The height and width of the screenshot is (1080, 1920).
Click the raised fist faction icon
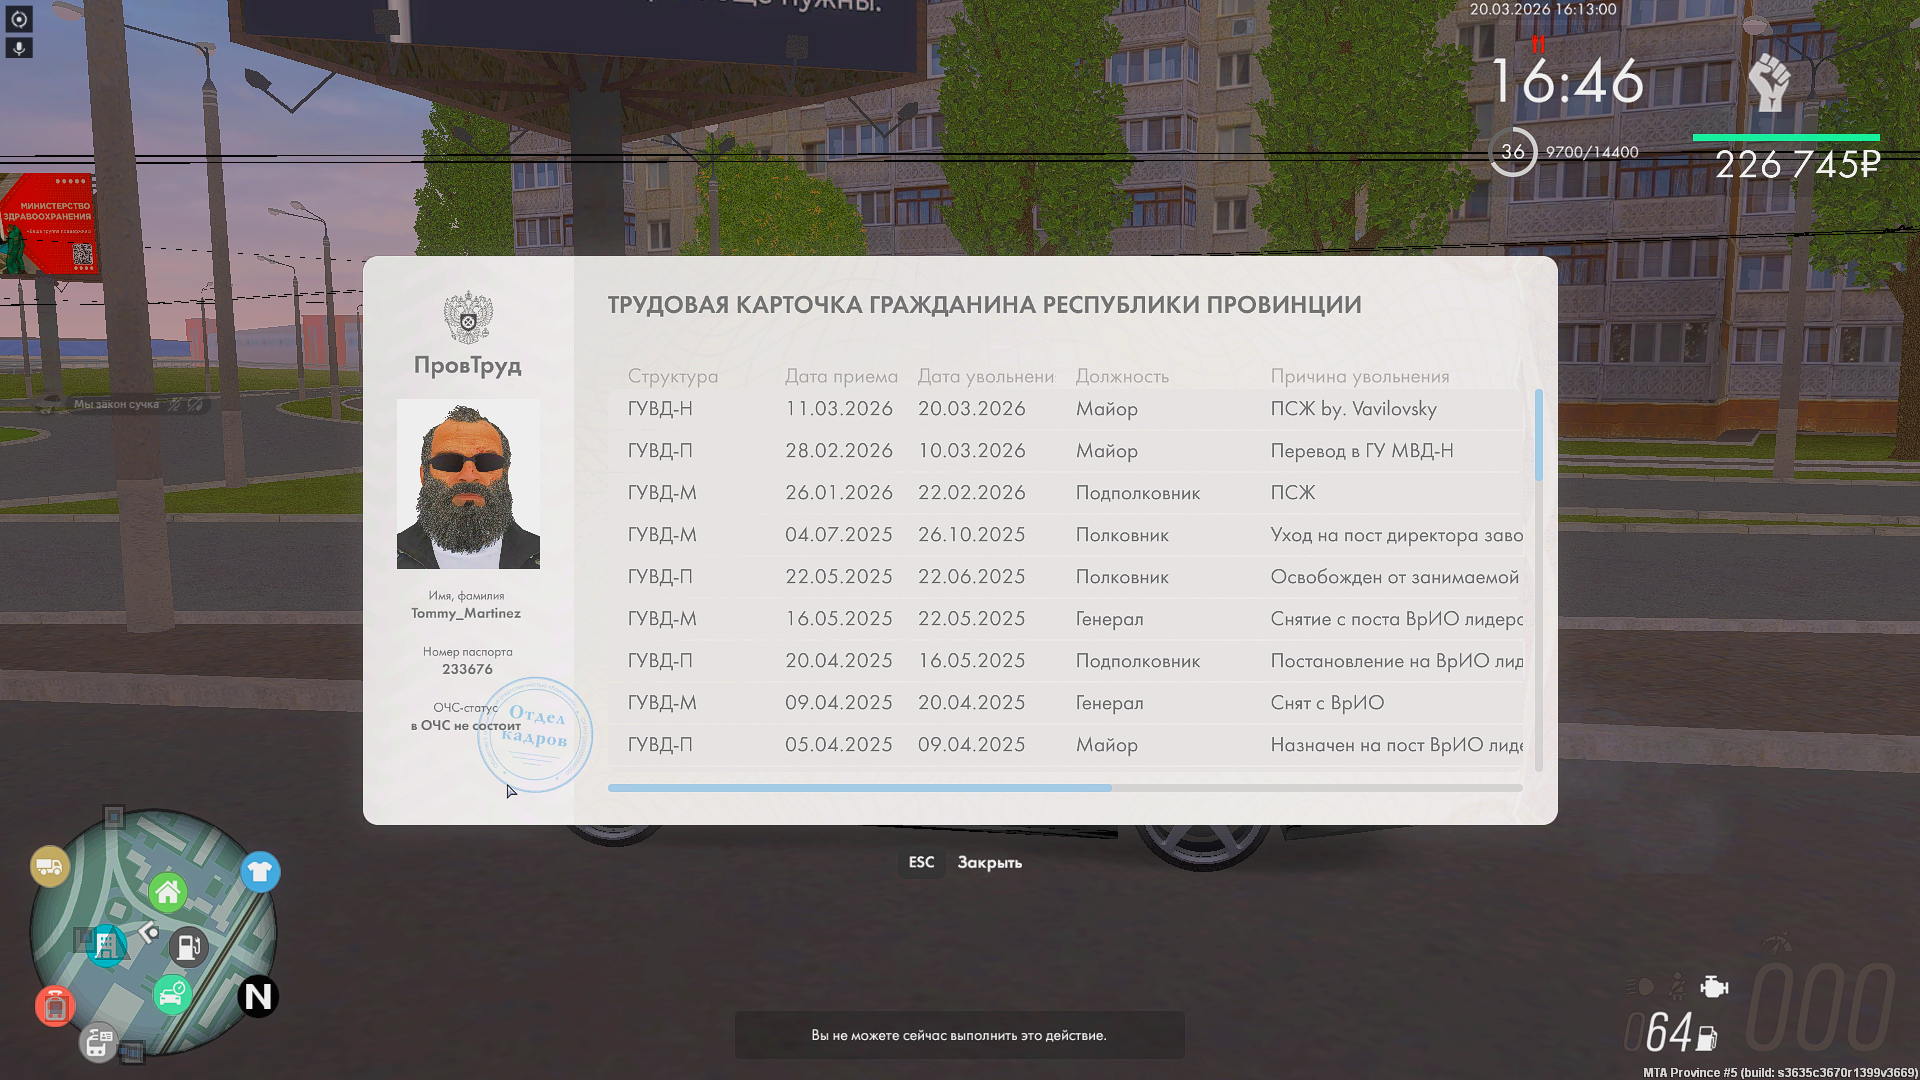[x=1769, y=83]
